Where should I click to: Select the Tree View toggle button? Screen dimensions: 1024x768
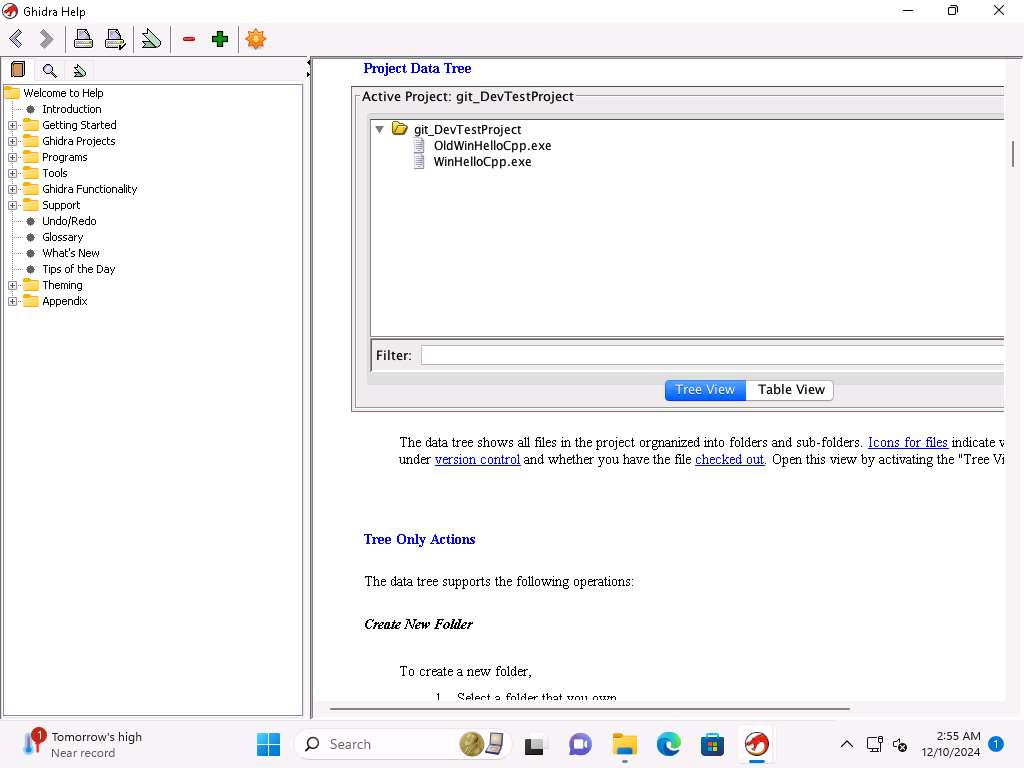coord(705,390)
